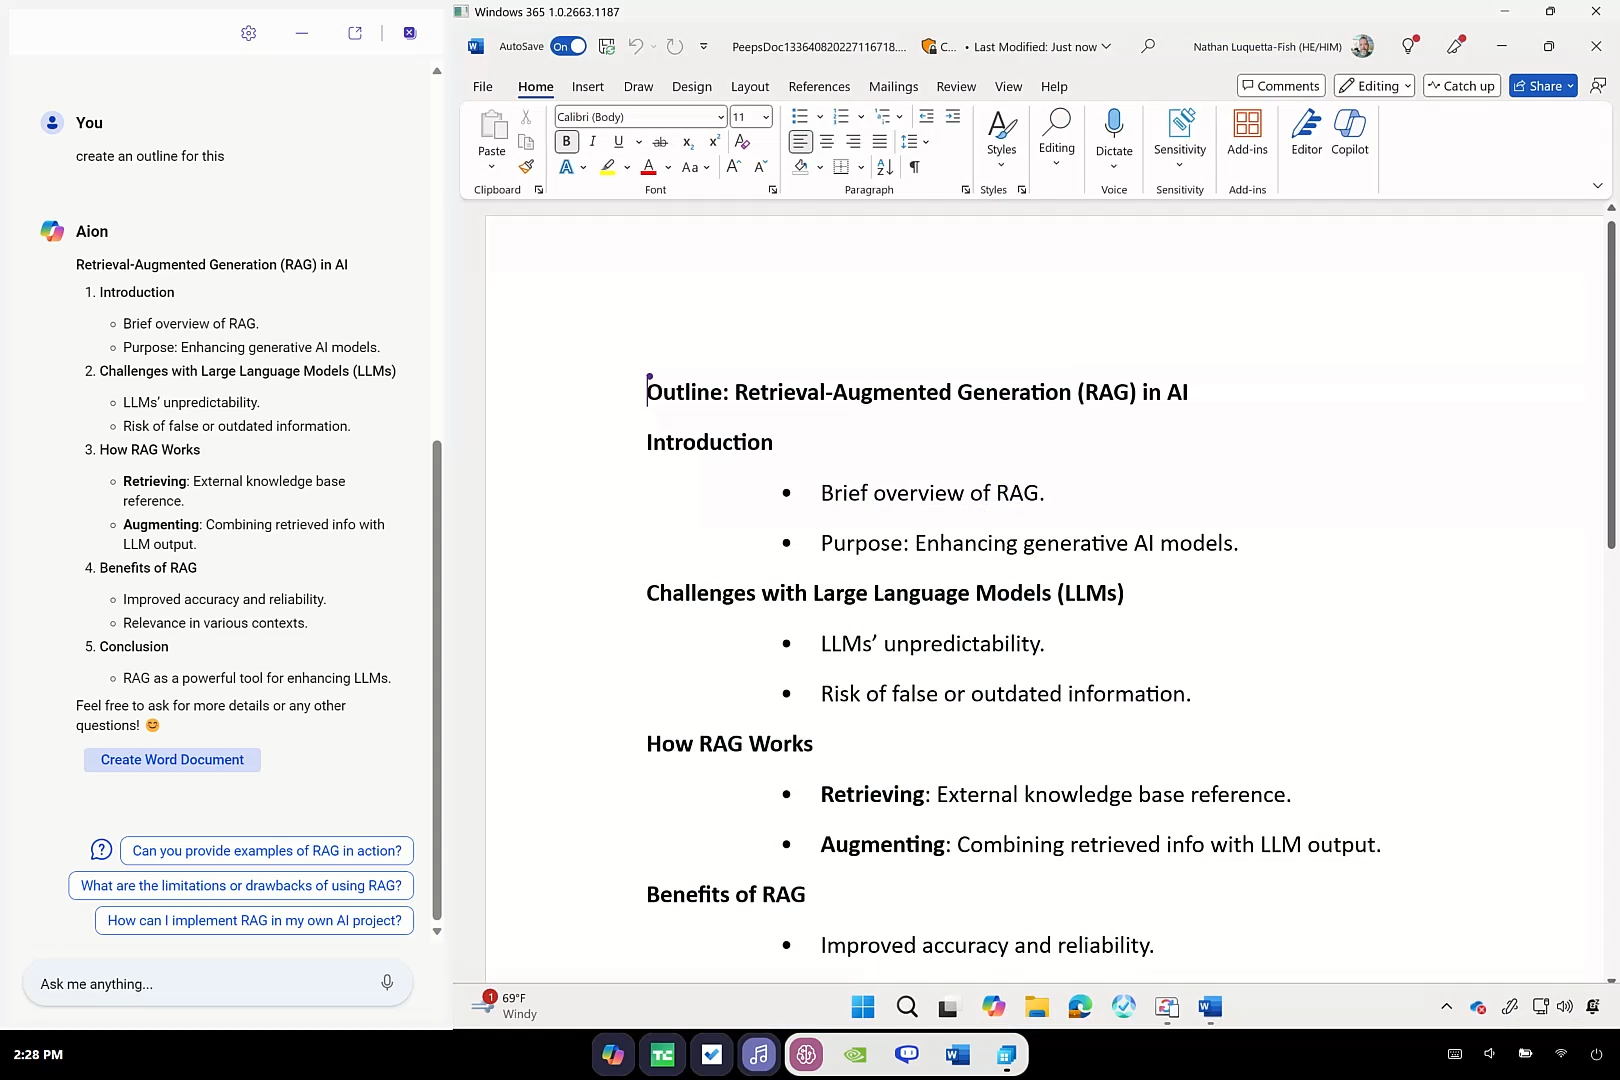The image size is (1620, 1080).
Task: Open Add-ins from the ribbon
Action: point(1247,133)
